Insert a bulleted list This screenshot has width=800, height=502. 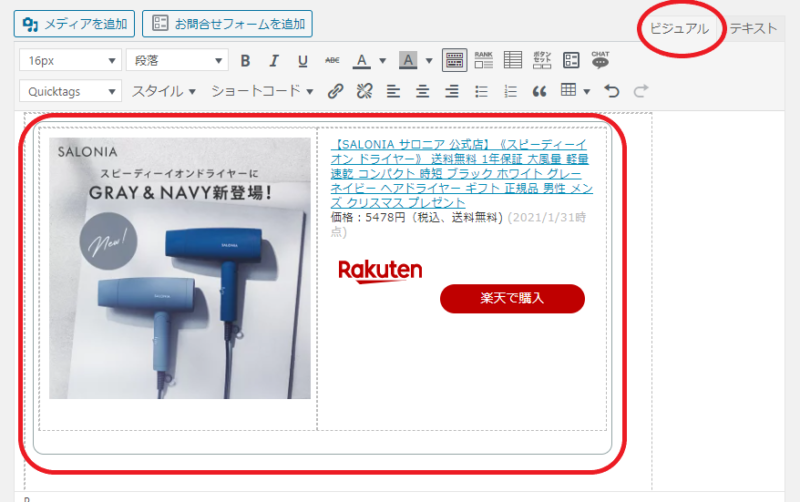481,92
